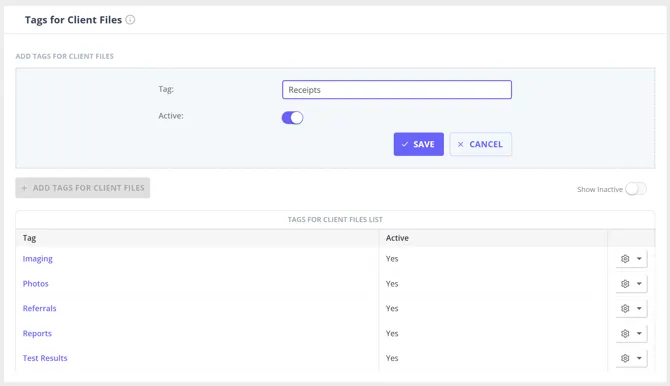
Task: Click the 'Active:' form label
Action: [171, 115]
